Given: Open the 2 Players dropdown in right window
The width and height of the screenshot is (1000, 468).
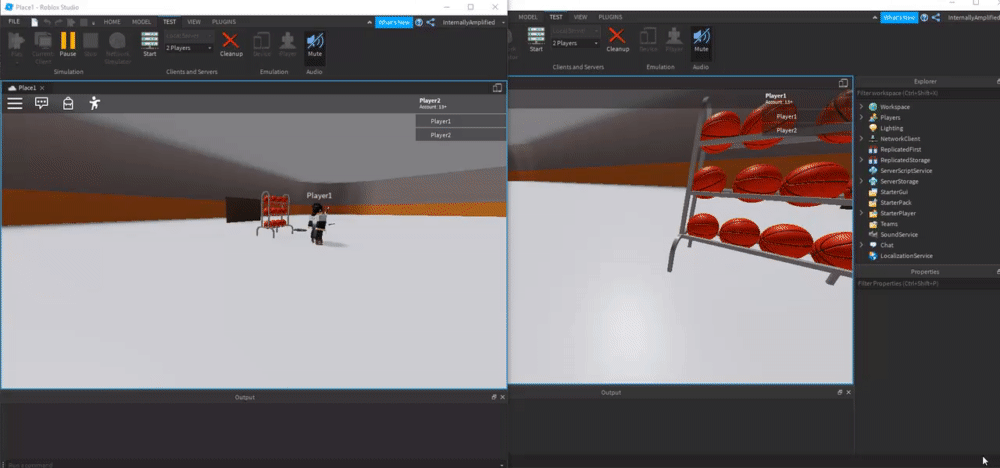Looking at the screenshot, I should (575, 43).
